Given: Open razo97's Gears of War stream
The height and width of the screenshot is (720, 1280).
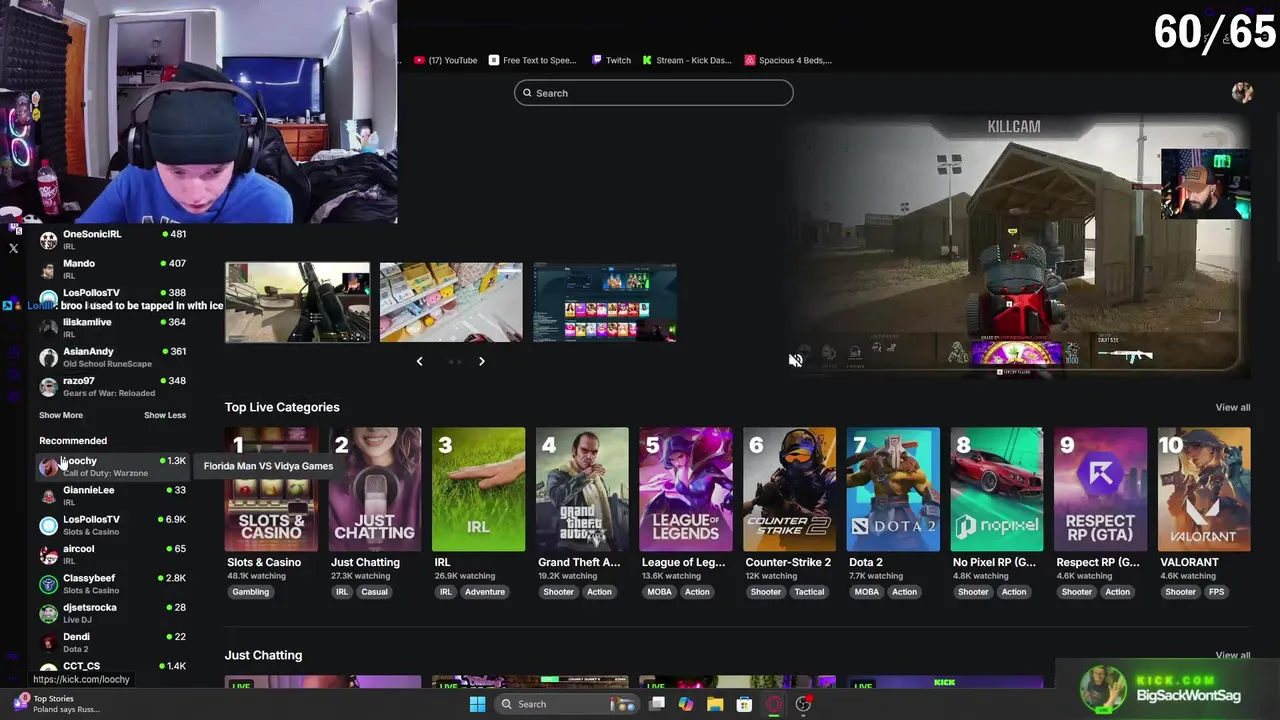Looking at the screenshot, I should click(112, 386).
